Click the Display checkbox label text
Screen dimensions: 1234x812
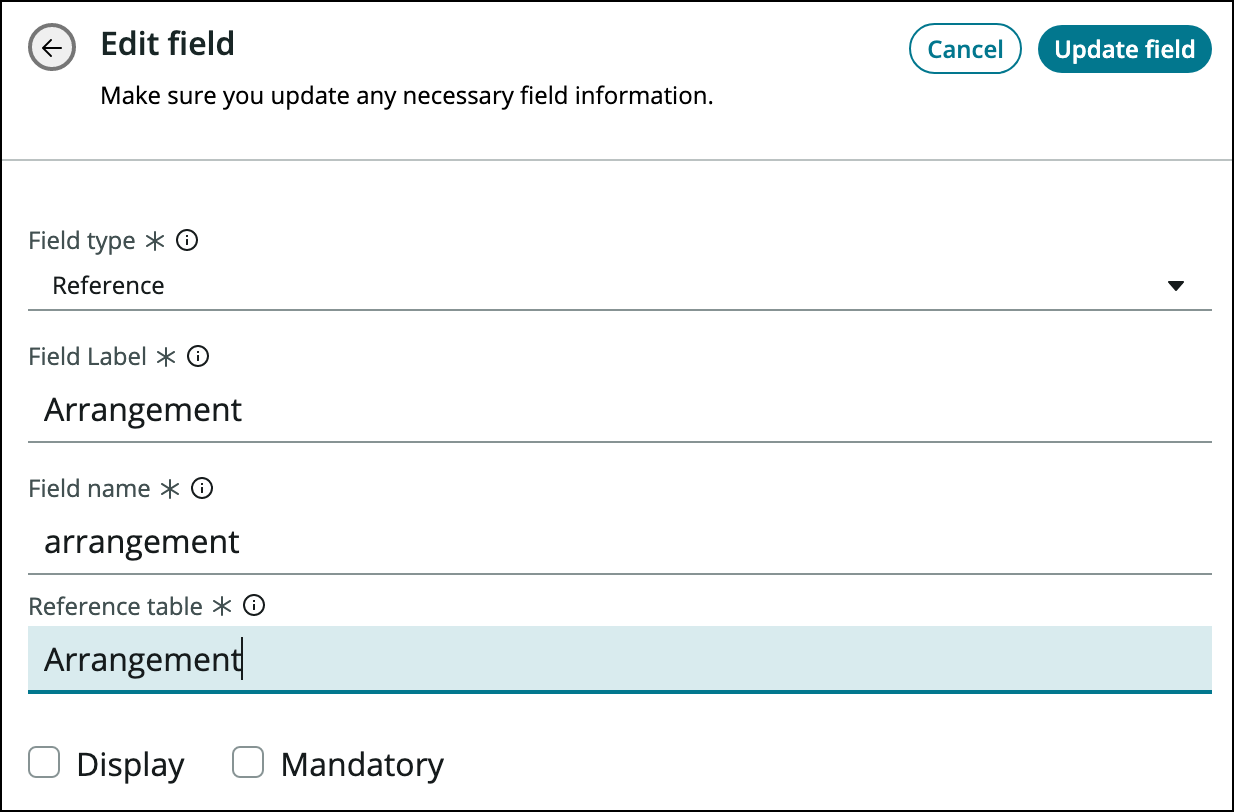pyautogui.click(x=130, y=765)
